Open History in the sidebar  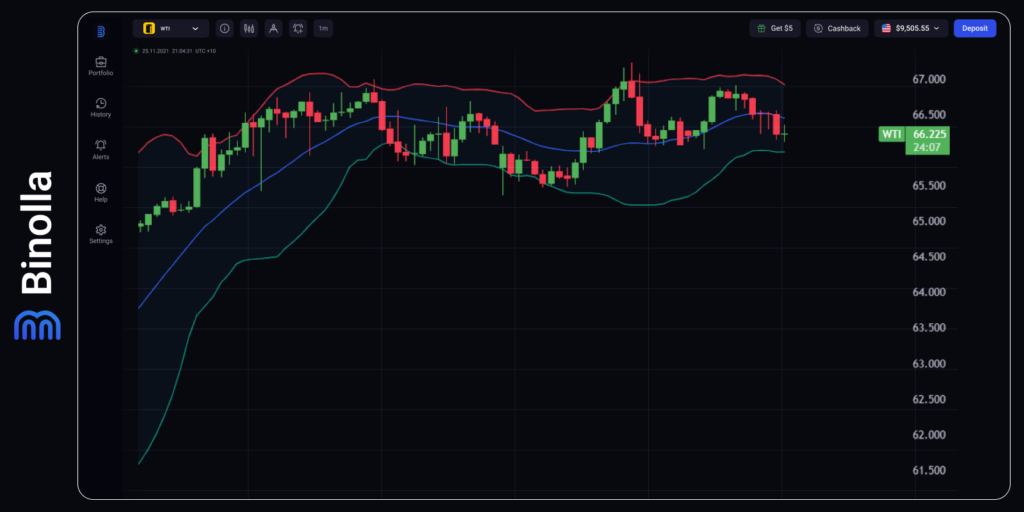point(101,108)
